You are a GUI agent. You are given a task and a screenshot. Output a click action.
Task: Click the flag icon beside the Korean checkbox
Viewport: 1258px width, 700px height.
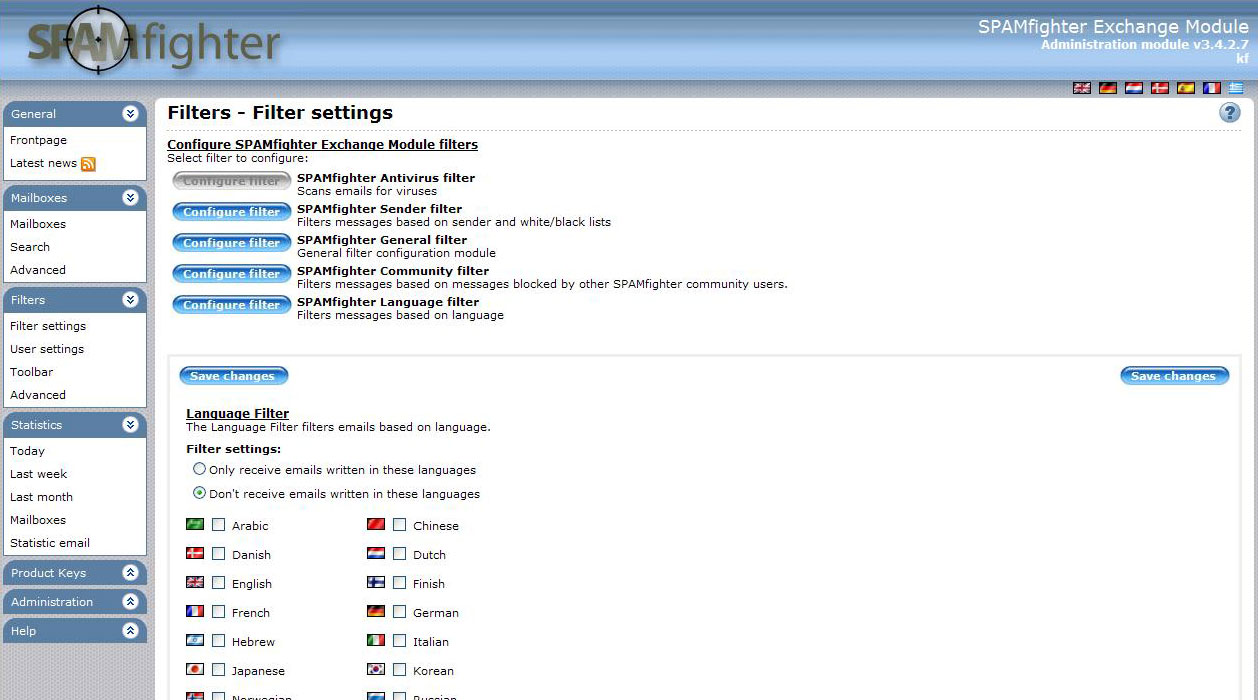[x=376, y=670]
